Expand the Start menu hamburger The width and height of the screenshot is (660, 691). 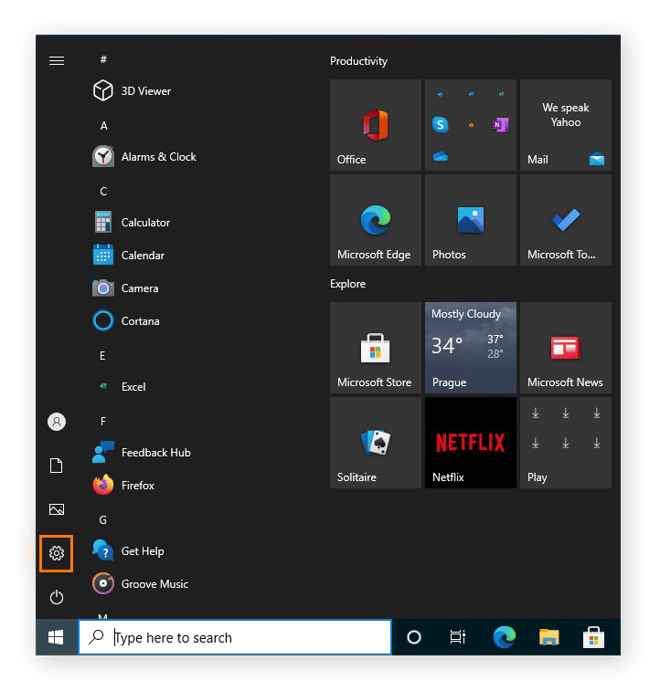click(56, 60)
